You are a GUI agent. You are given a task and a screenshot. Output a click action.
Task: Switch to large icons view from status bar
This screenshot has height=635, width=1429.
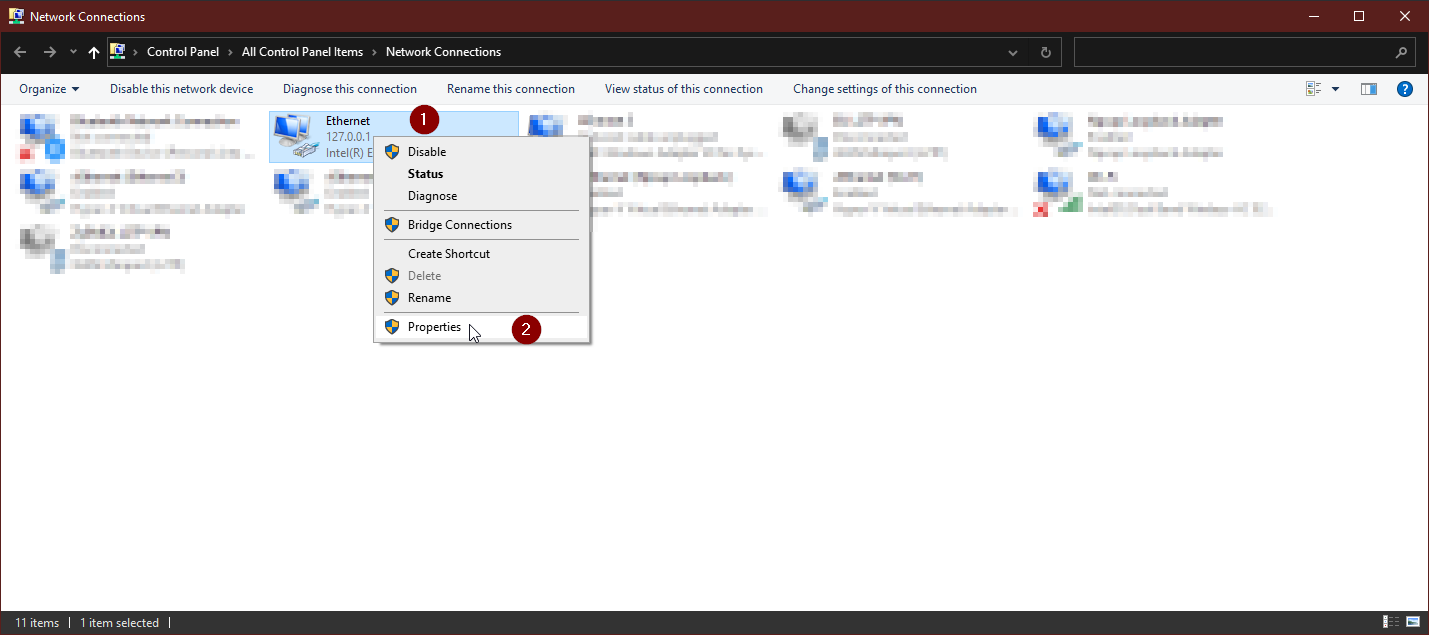[x=1412, y=622]
